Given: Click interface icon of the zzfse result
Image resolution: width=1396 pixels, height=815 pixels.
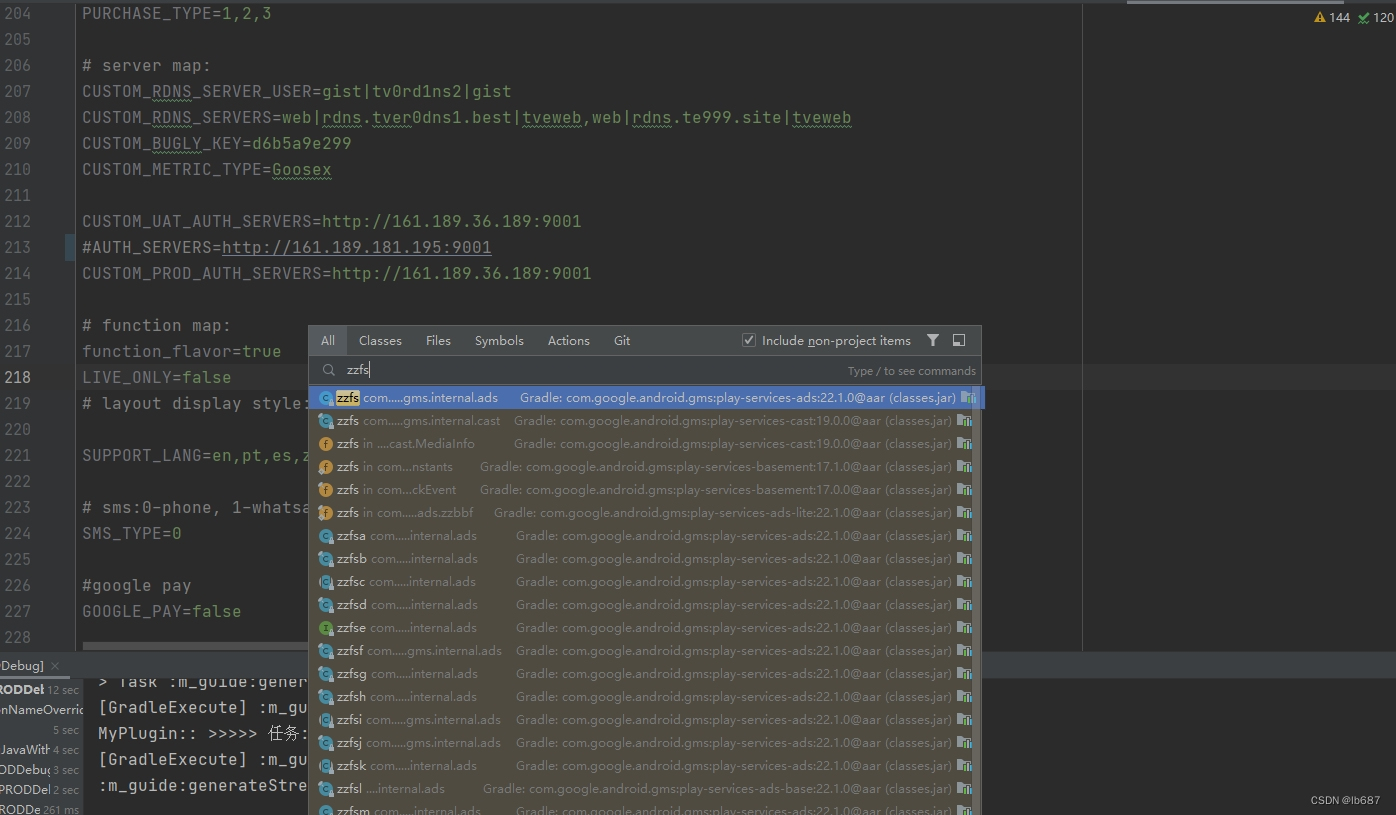Looking at the screenshot, I should coord(325,628).
